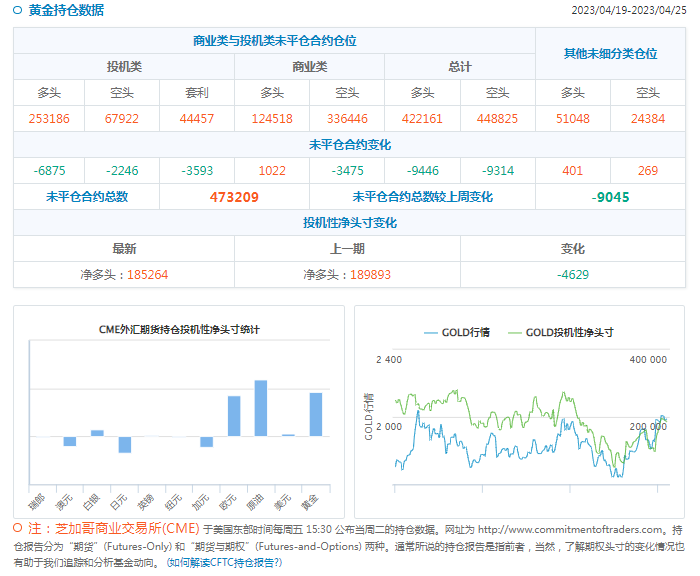Click the blue line marker for GOLD行情
Screen dimensions: 700x576
[x=430, y=332]
